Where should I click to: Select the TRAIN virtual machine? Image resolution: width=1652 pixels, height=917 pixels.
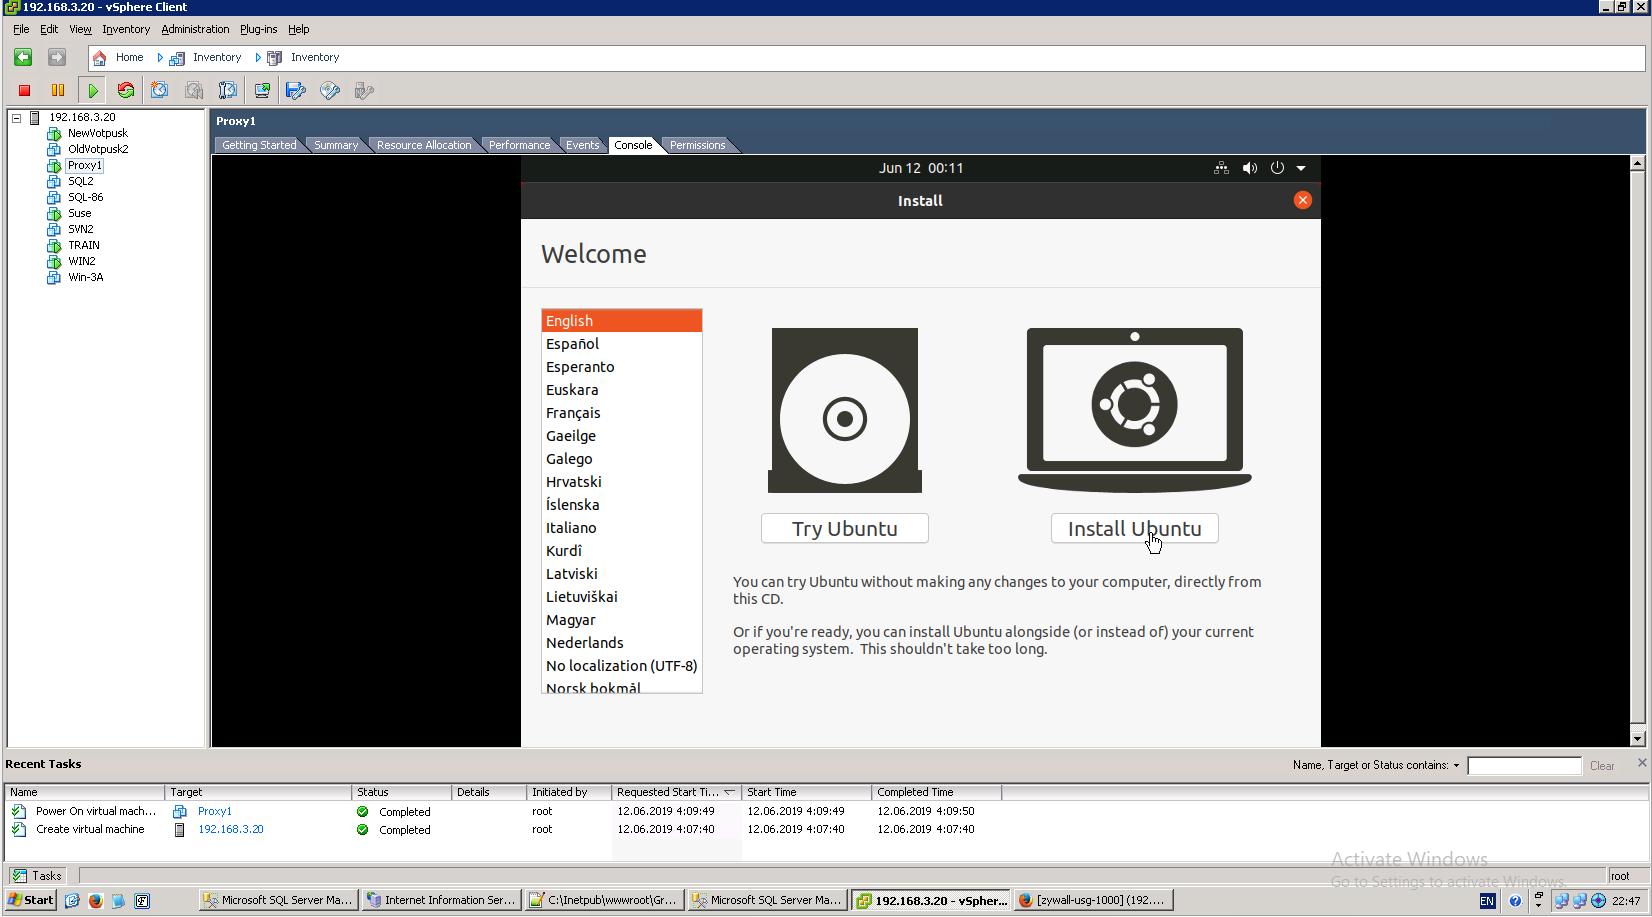(84, 246)
